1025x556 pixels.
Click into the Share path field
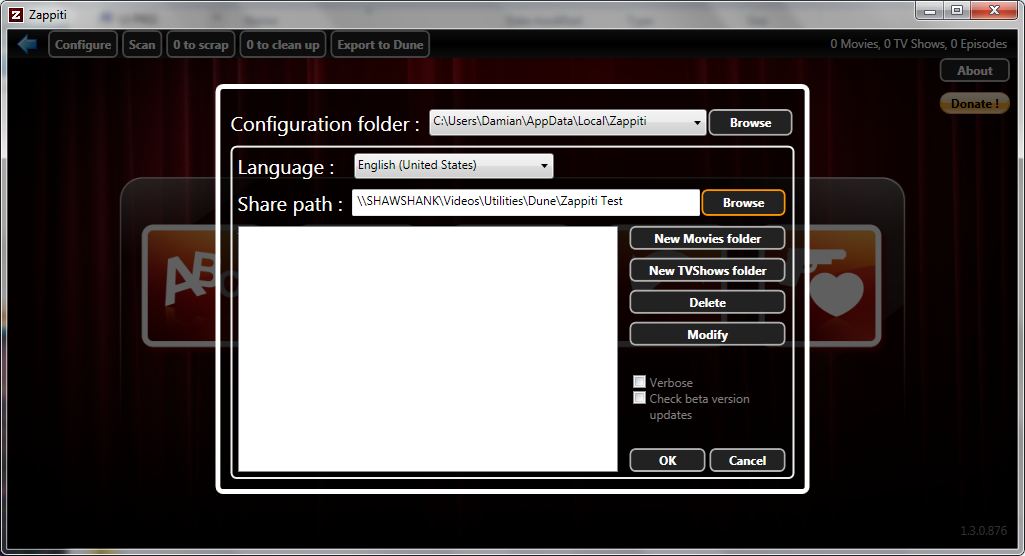point(526,202)
